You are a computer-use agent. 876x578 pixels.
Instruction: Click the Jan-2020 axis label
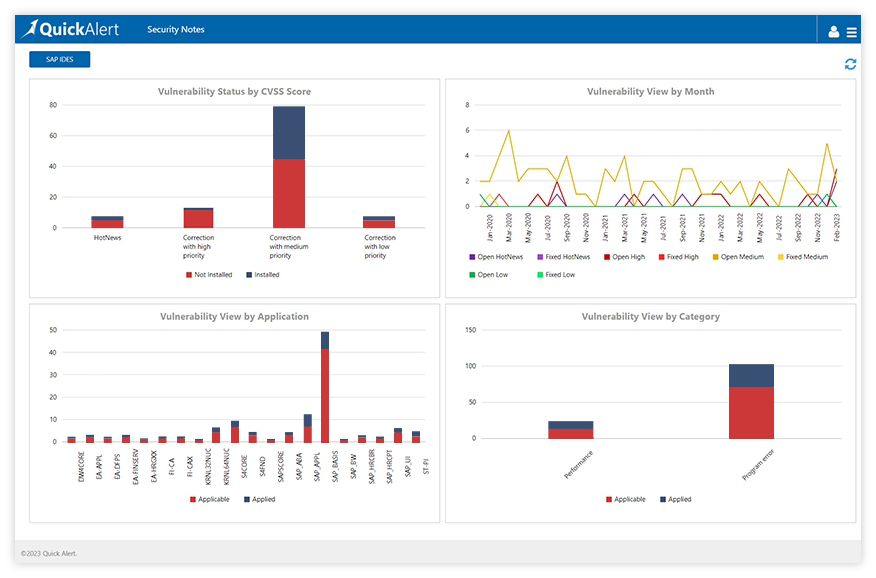tap(489, 227)
